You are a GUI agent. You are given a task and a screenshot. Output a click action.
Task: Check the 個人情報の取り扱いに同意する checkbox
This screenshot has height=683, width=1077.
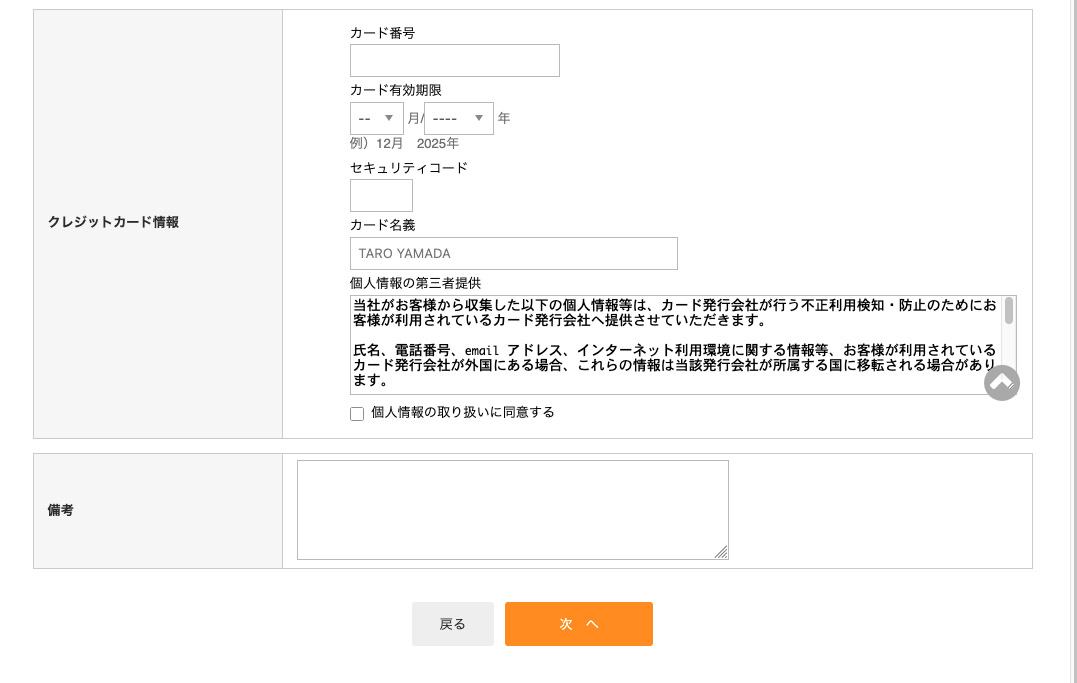tap(357, 414)
